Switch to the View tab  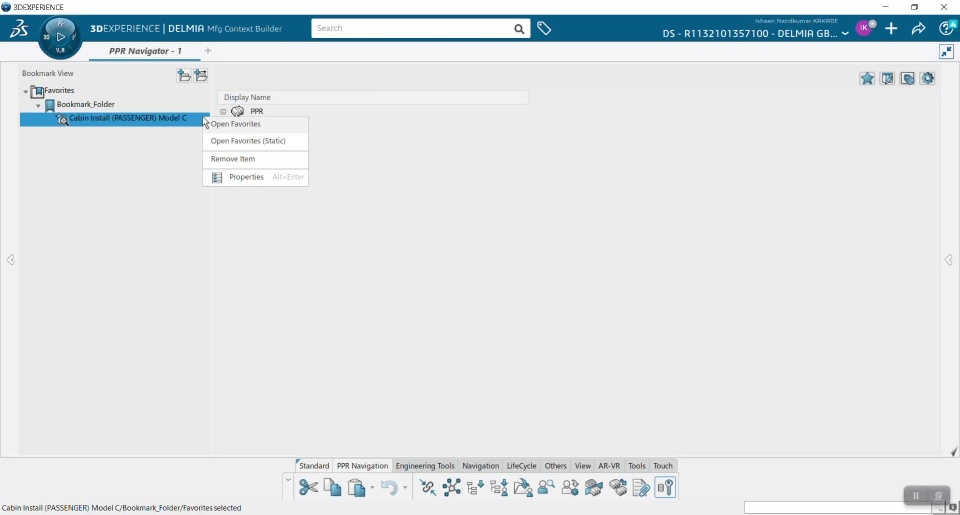583,465
